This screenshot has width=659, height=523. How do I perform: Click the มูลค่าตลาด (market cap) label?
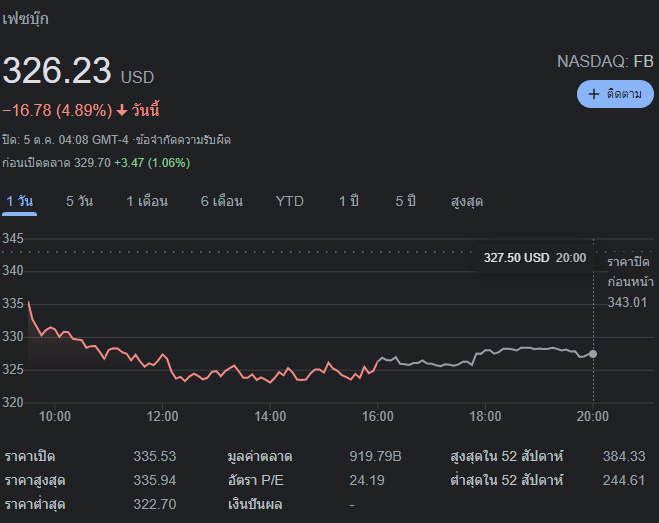tap(260, 457)
